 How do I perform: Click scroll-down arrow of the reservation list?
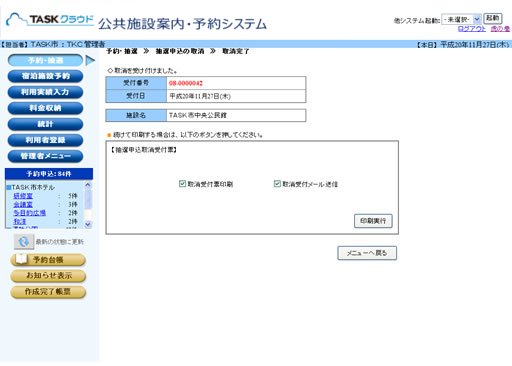pos(88,224)
